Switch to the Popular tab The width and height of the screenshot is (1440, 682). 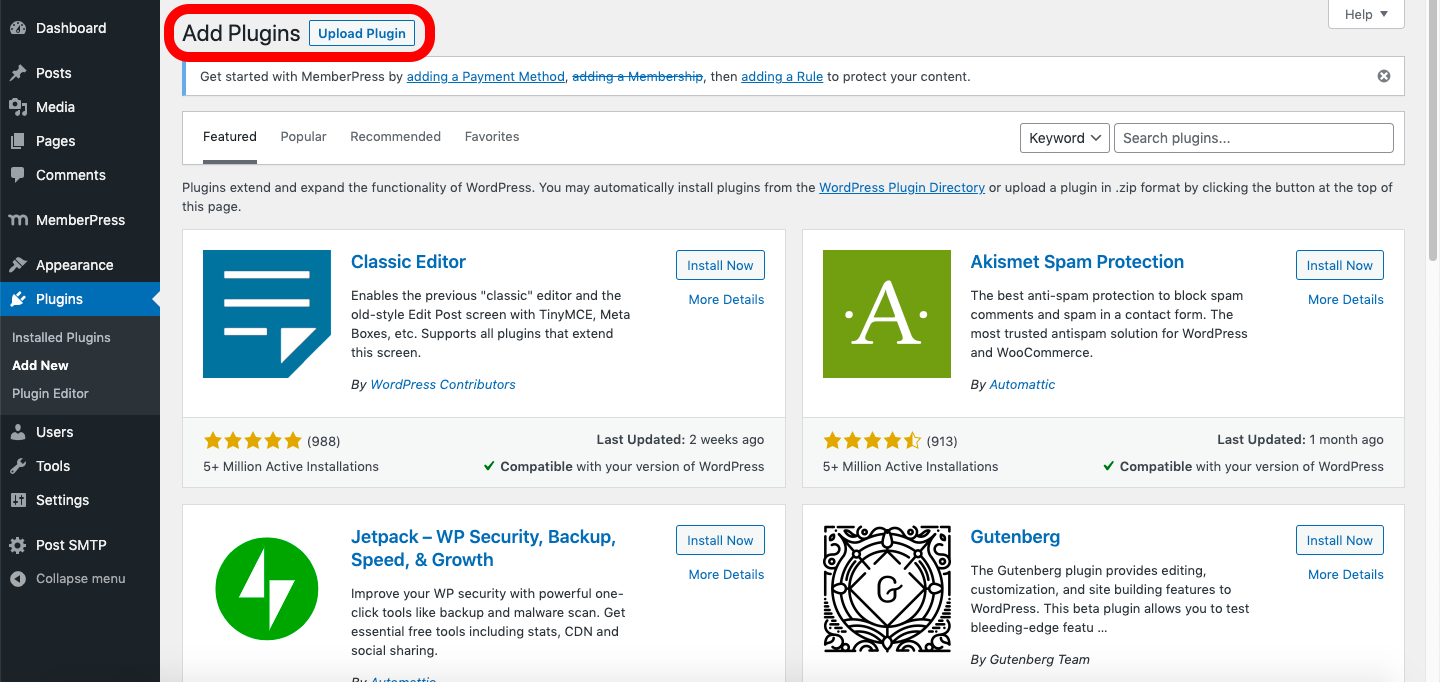tap(303, 137)
